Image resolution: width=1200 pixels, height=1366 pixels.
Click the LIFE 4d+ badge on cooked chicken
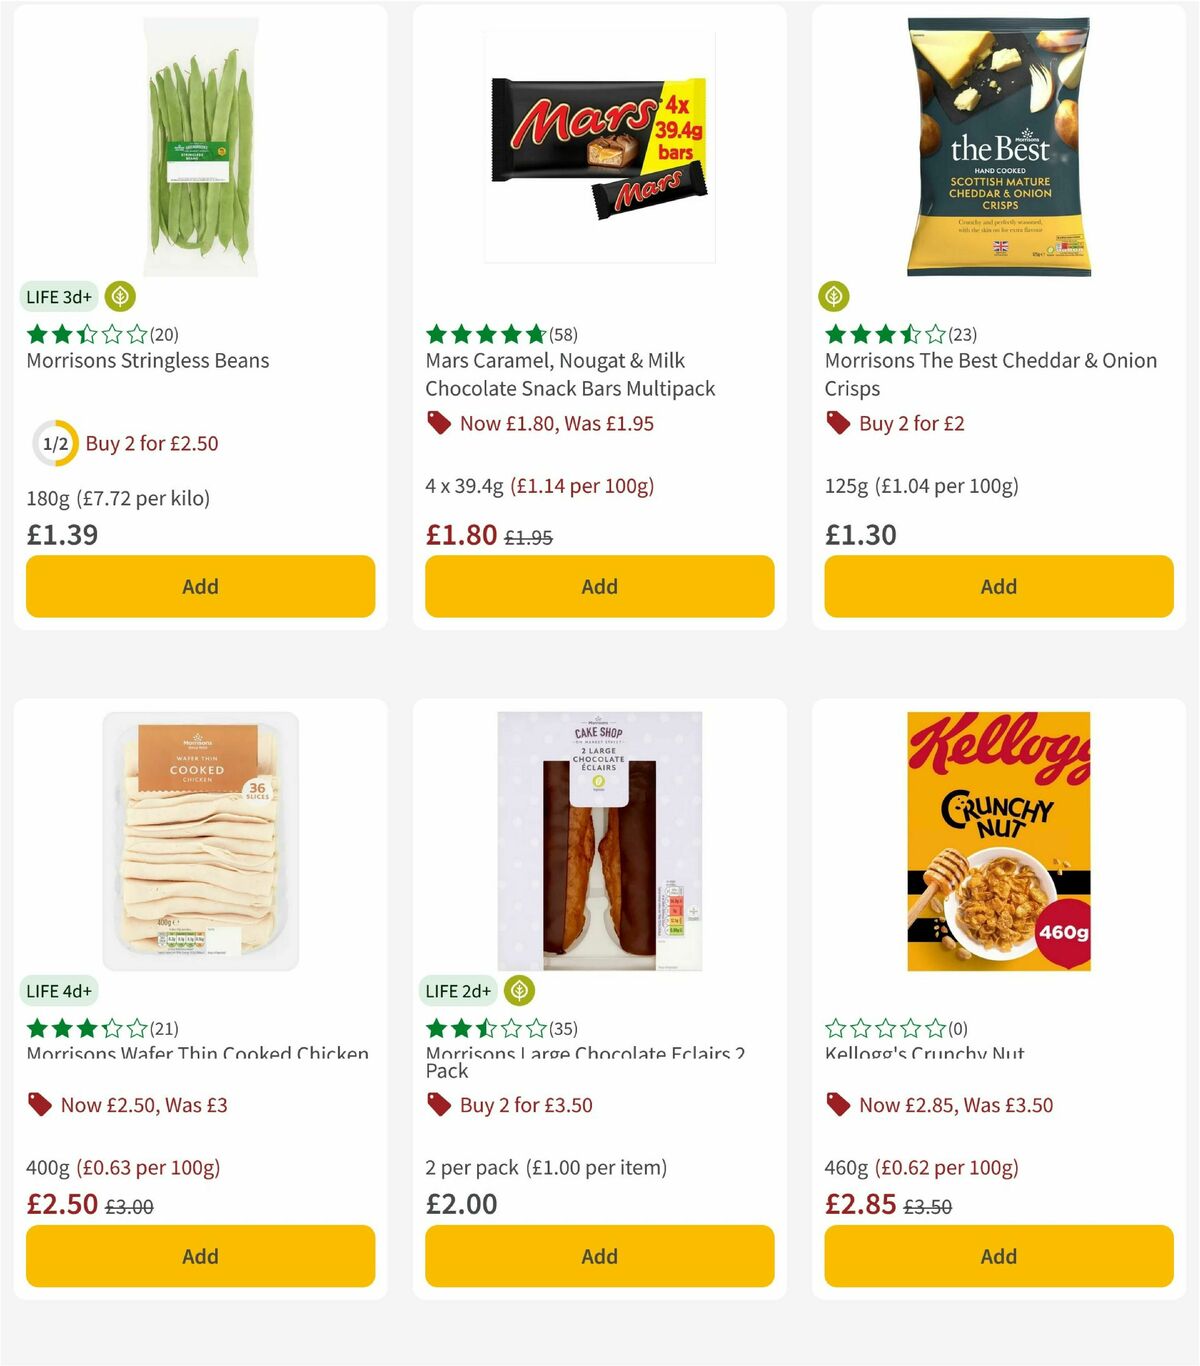click(60, 991)
